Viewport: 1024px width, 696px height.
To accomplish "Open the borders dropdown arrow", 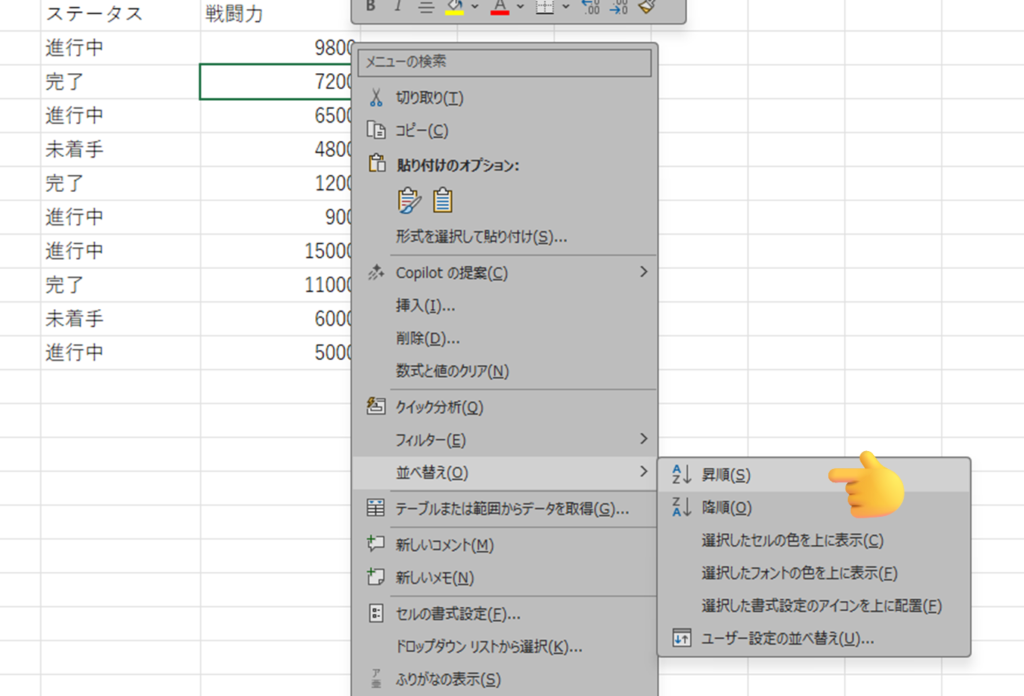I will tap(565, 6).
